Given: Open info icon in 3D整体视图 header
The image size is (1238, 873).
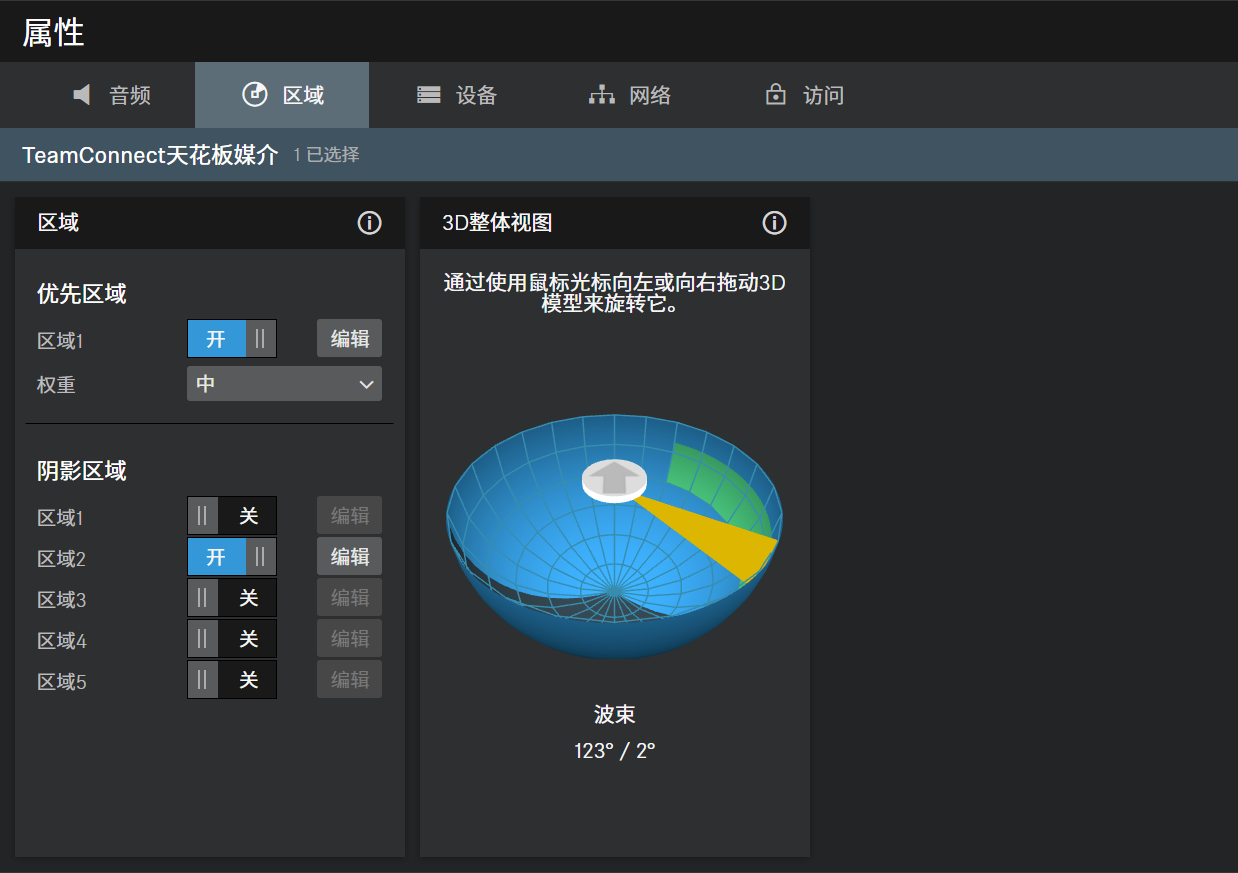Looking at the screenshot, I should pos(774,223).
